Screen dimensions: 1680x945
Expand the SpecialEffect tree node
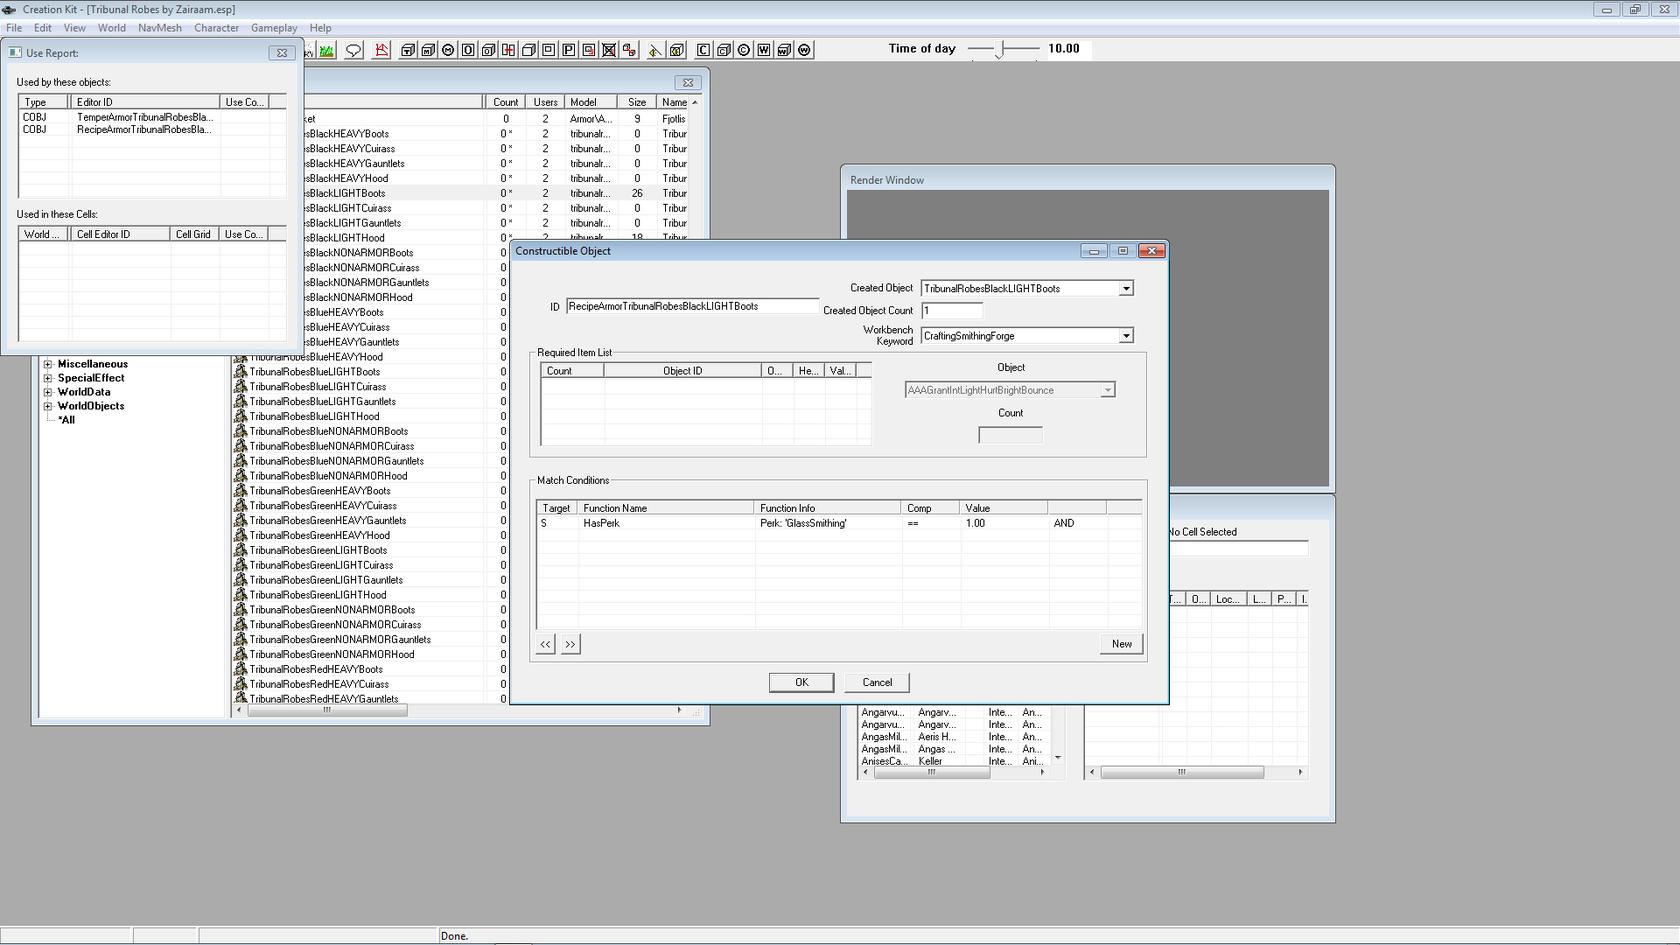point(48,378)
